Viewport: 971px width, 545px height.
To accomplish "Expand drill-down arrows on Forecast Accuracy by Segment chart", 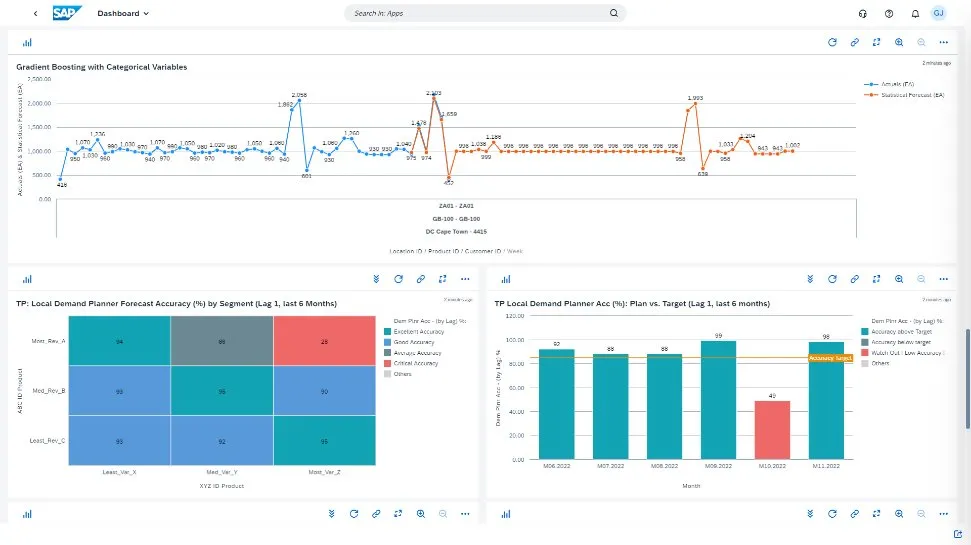I will point(376,279).
